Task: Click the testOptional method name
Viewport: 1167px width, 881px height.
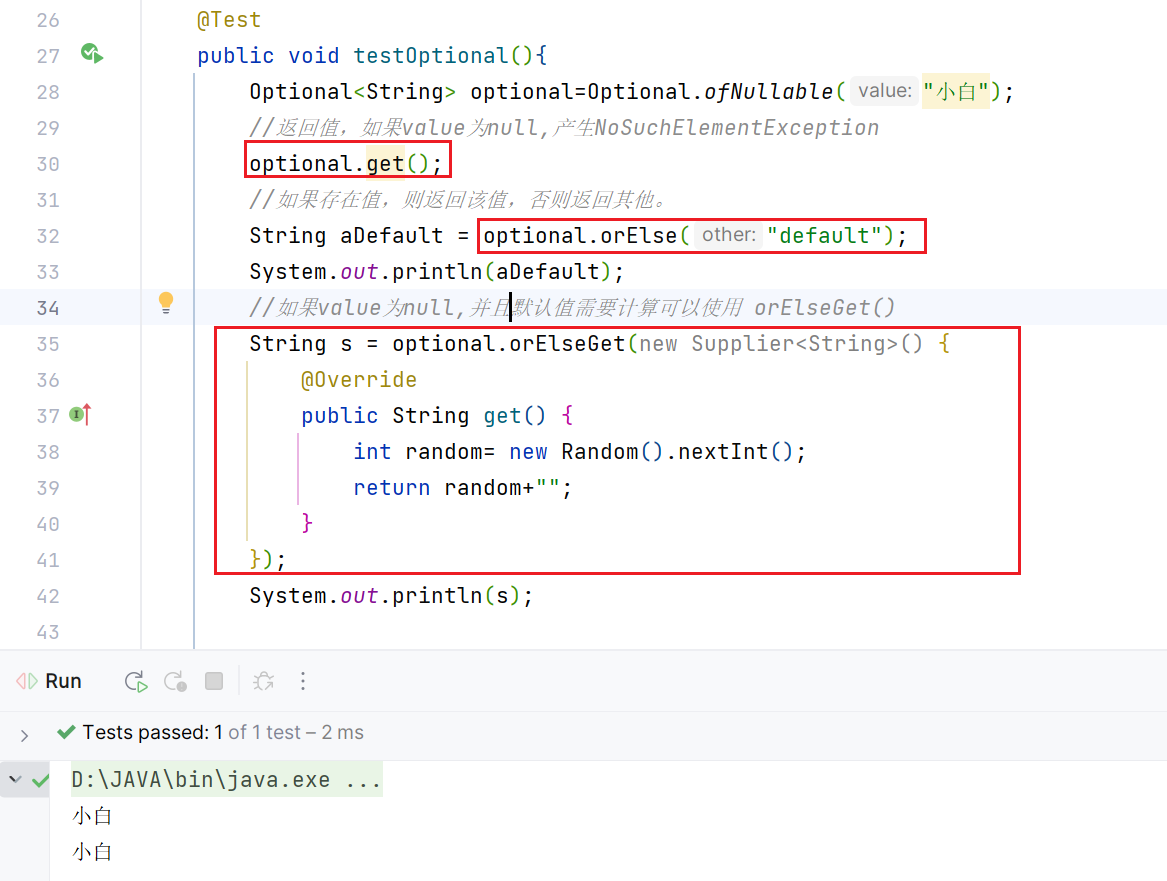Action: (430, 56)
